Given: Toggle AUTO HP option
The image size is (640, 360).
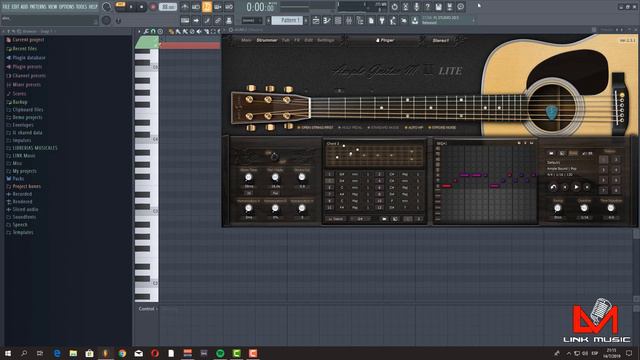Looking at the screenshot, I should (414, 127).
